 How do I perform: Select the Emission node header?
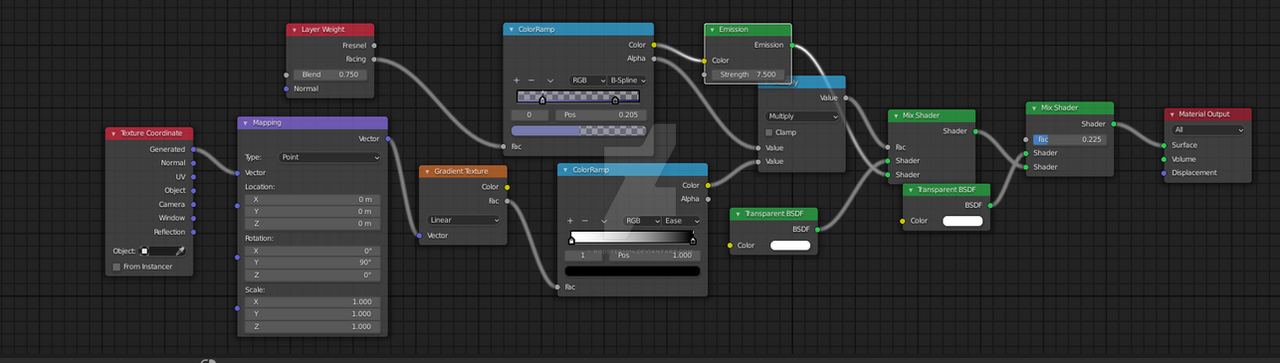[x=748, y=31]
